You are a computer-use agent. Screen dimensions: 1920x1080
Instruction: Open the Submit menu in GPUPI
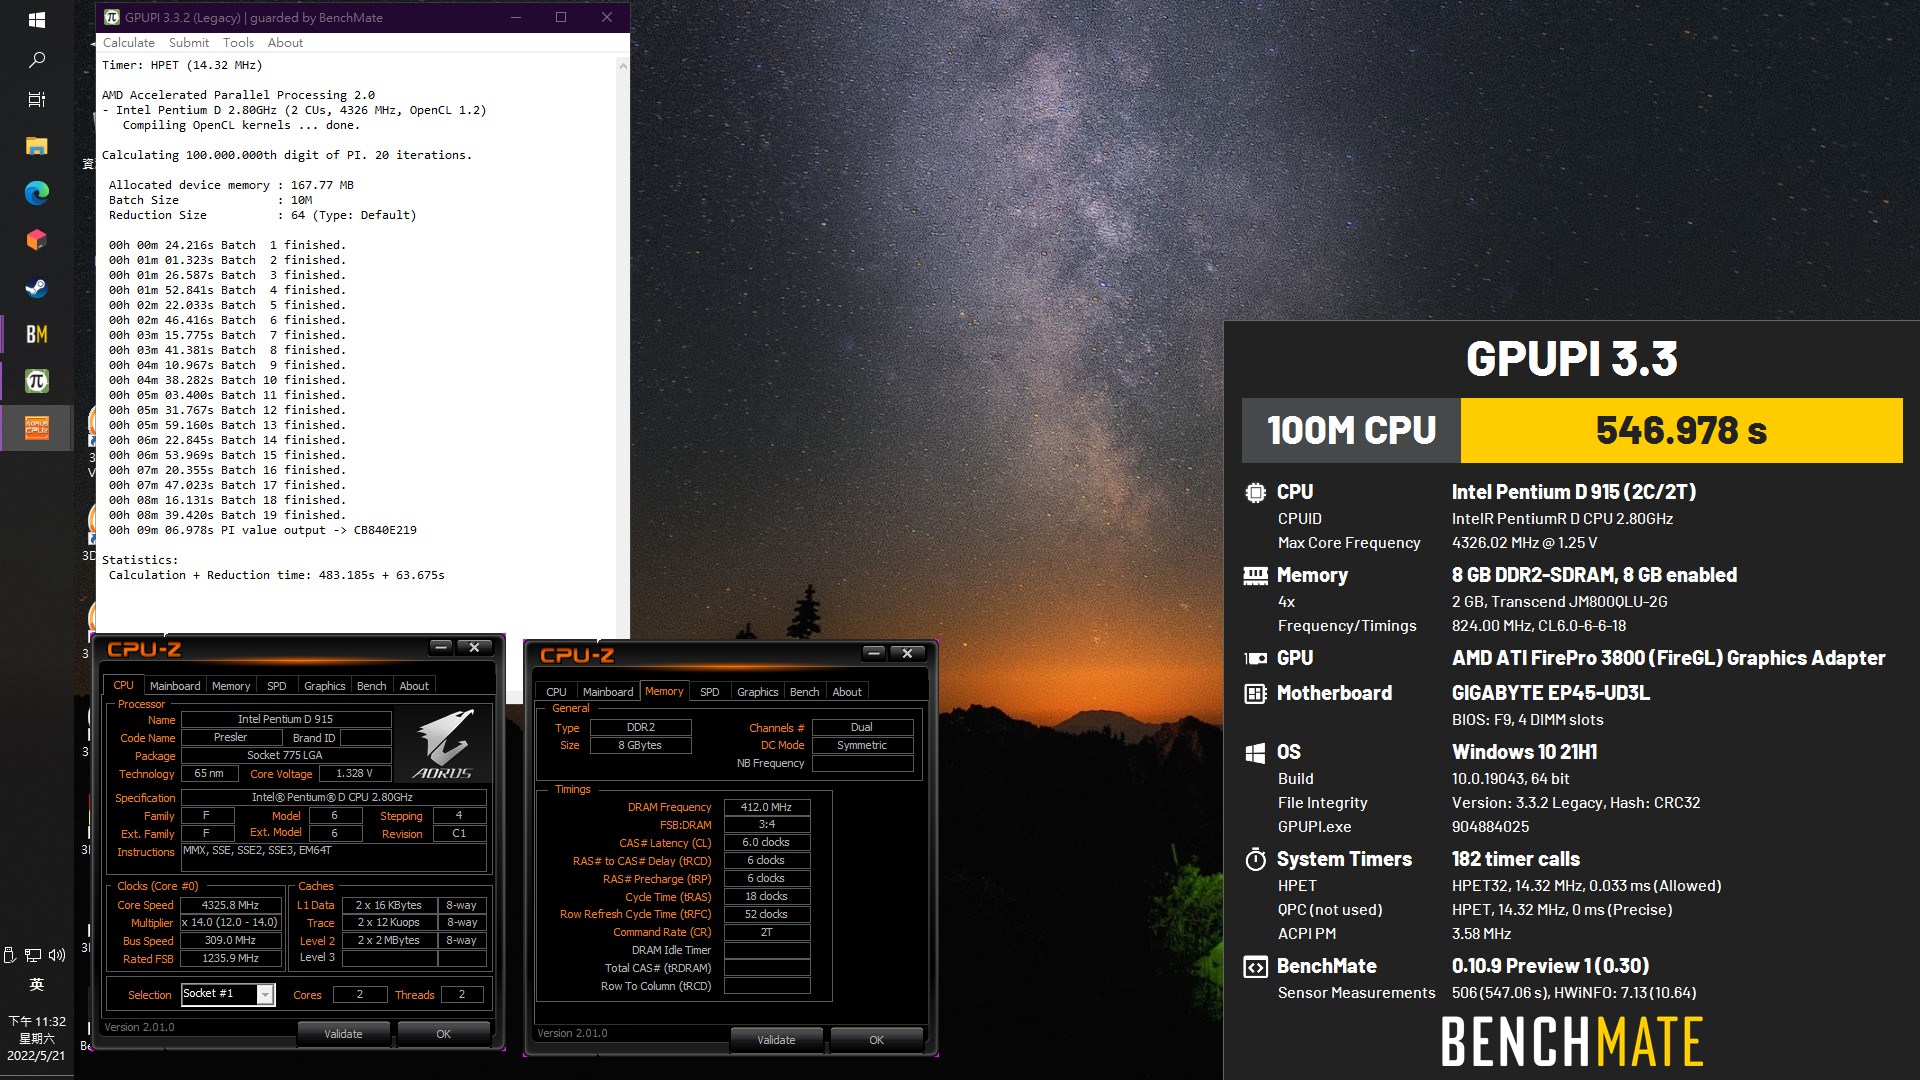[189, 43]
